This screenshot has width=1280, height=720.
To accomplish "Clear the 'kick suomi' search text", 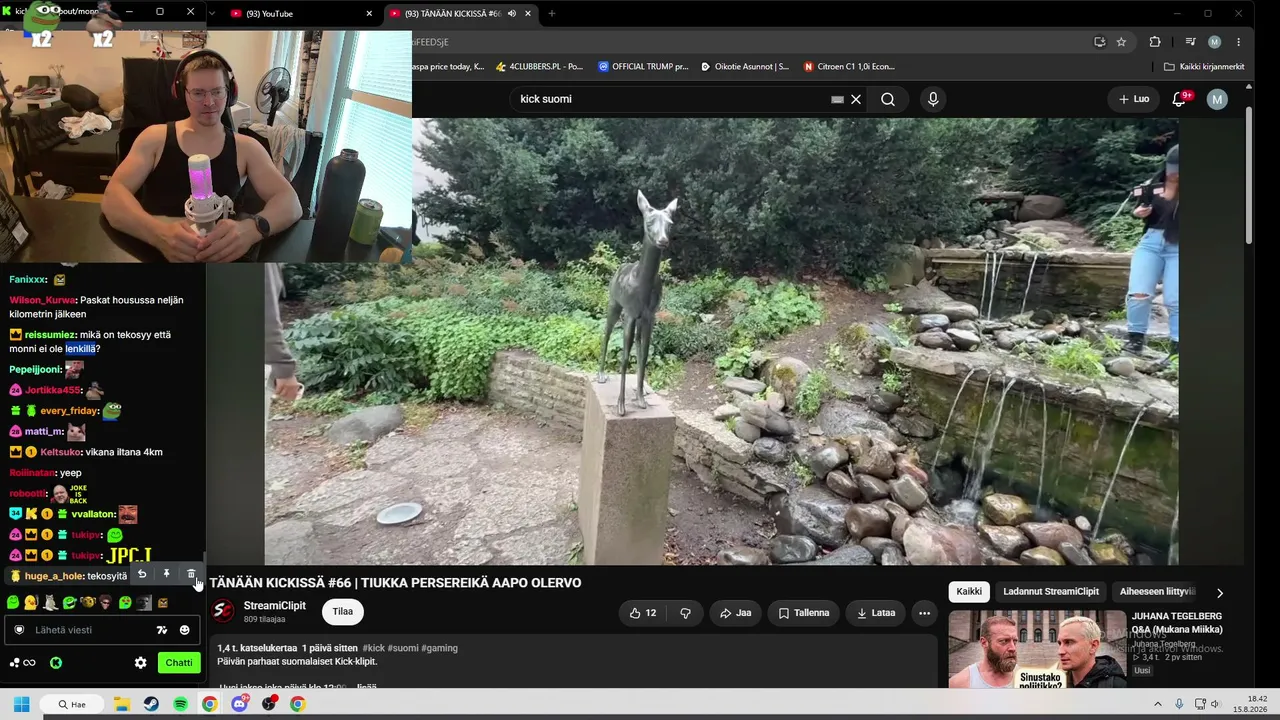I will (x=856, y=99).
